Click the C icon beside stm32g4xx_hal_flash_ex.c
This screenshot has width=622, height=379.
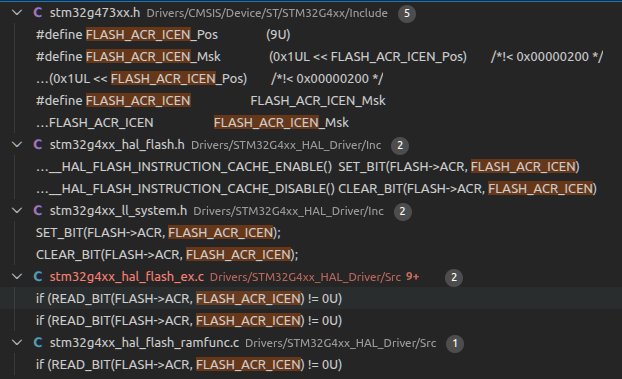38,277
